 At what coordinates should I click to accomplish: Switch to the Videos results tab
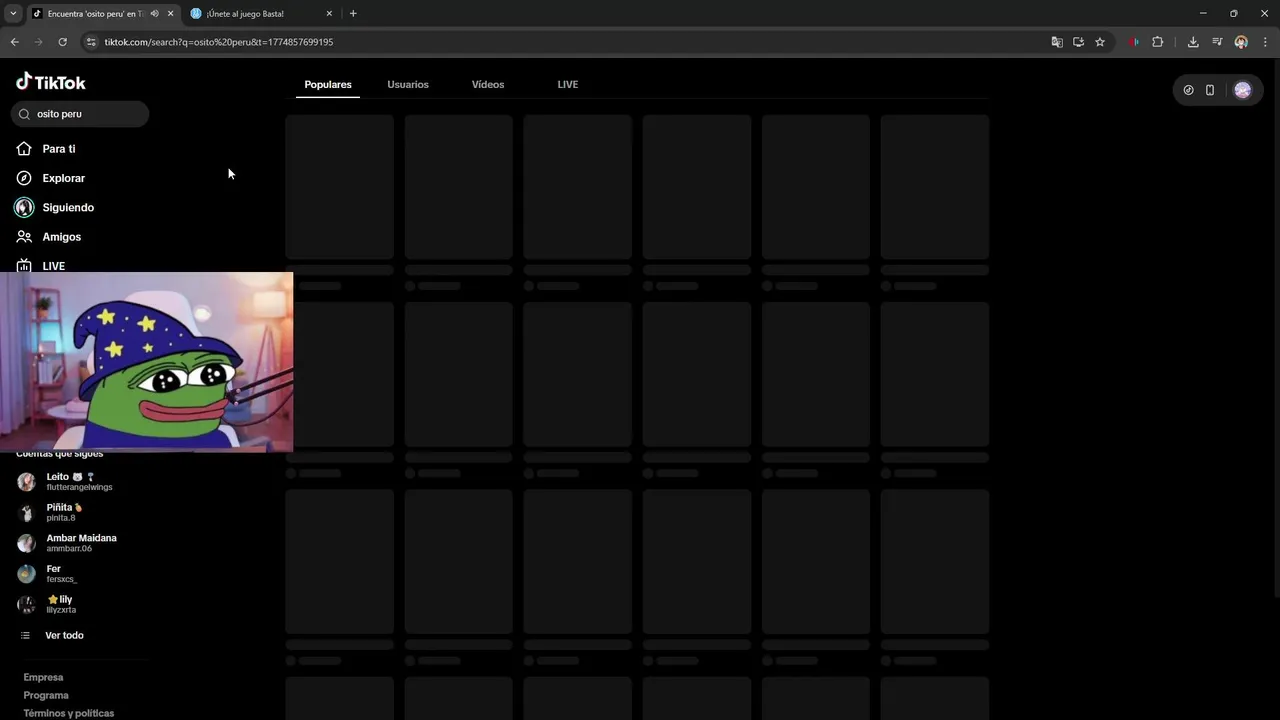(488, 85)
